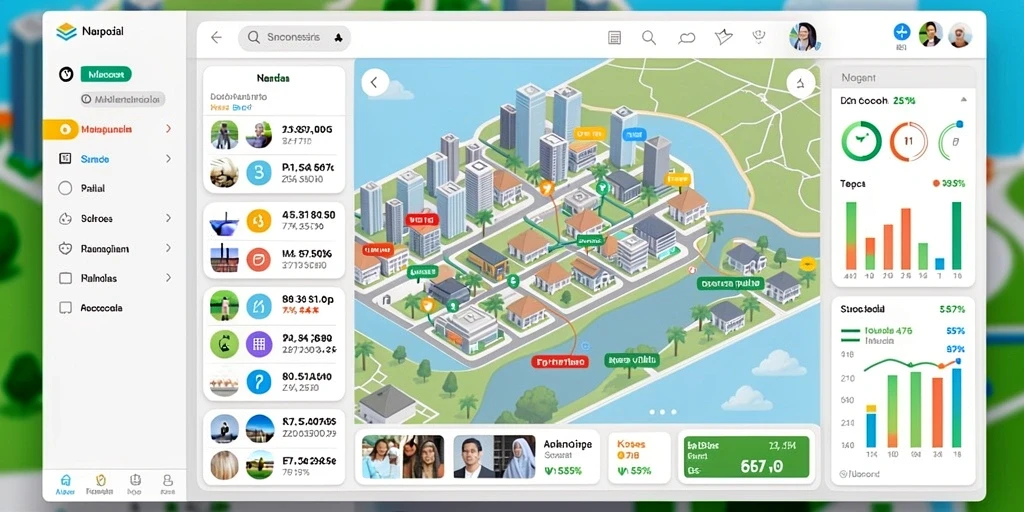Click the blue plus circle icon
The height and width of the screenshot is (512, 1024).
pos(901,32)
